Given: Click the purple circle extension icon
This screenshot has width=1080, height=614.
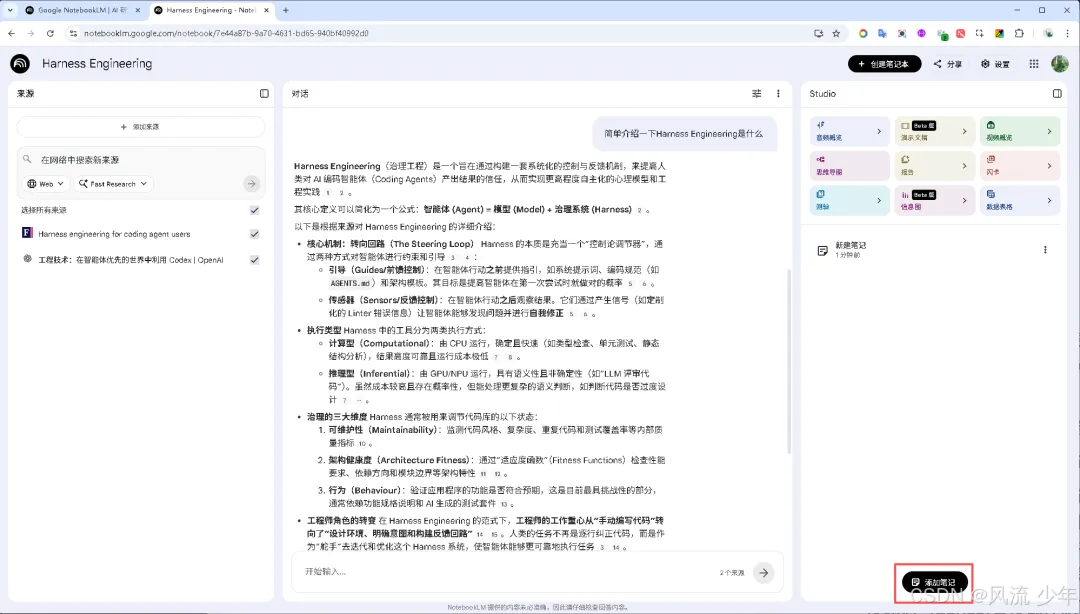Looking at the screenshot, I should coord(922,33).
